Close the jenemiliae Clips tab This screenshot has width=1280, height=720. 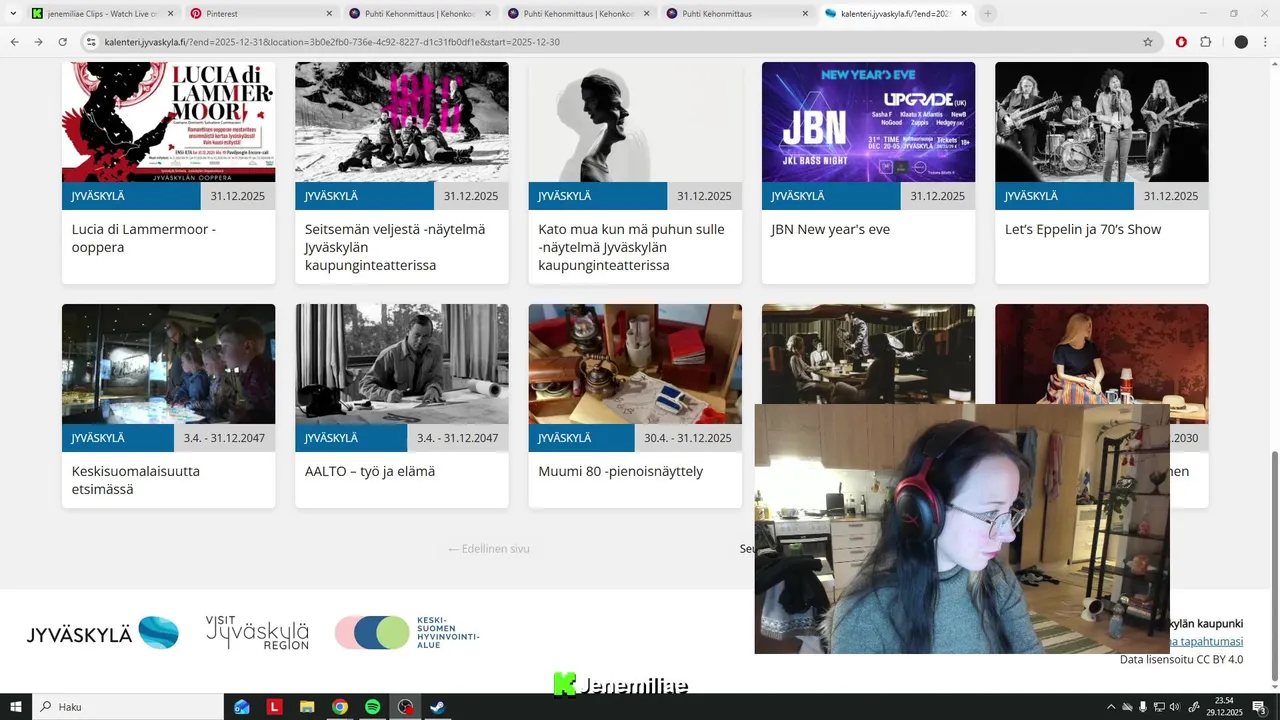coord(170,14)
